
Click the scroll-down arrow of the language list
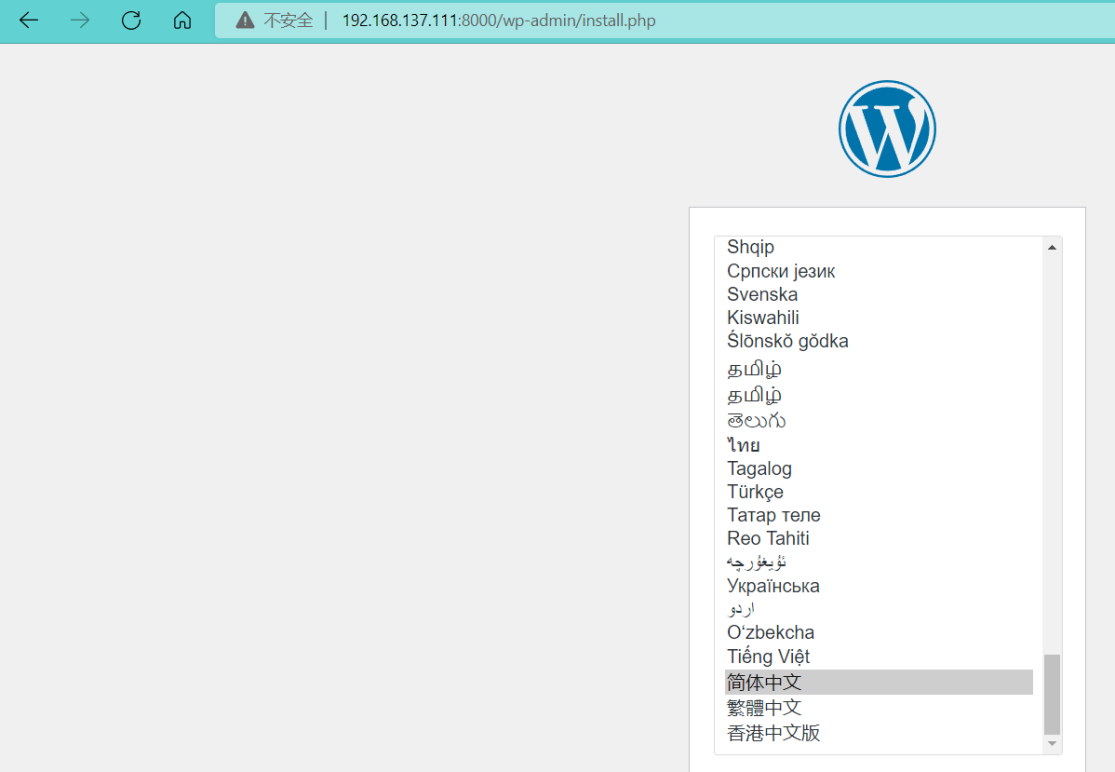coord(1052,744)
